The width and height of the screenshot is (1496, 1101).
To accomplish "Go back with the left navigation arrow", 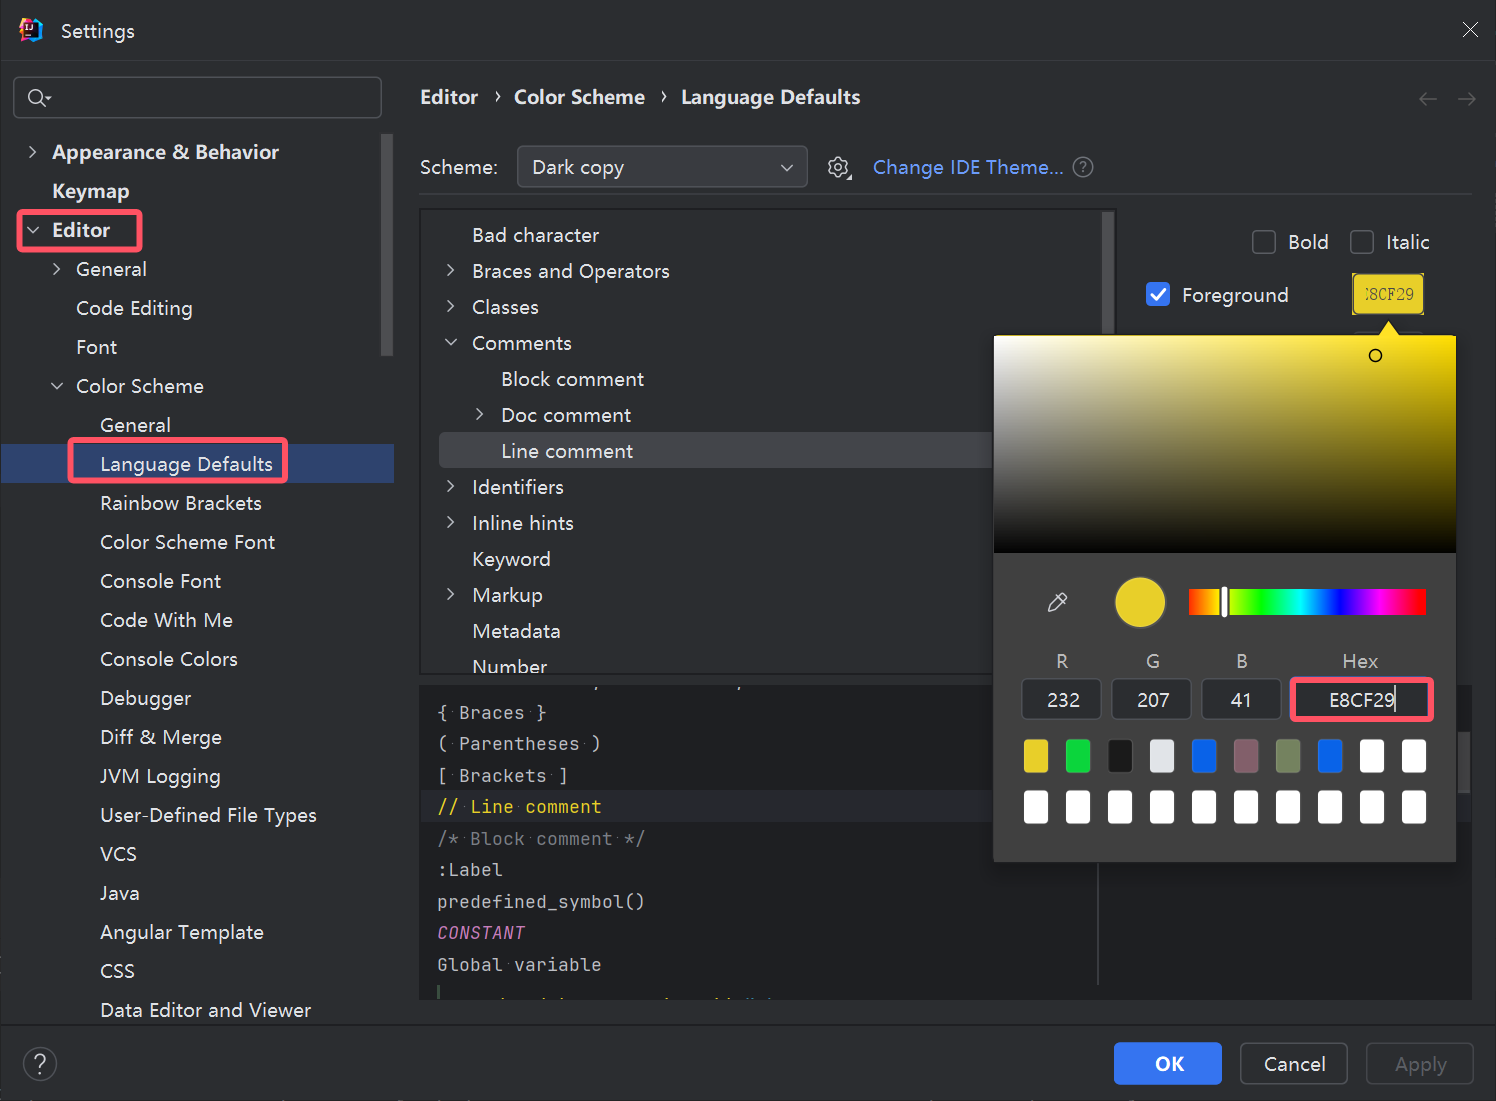I will [x=1428, y=98].
